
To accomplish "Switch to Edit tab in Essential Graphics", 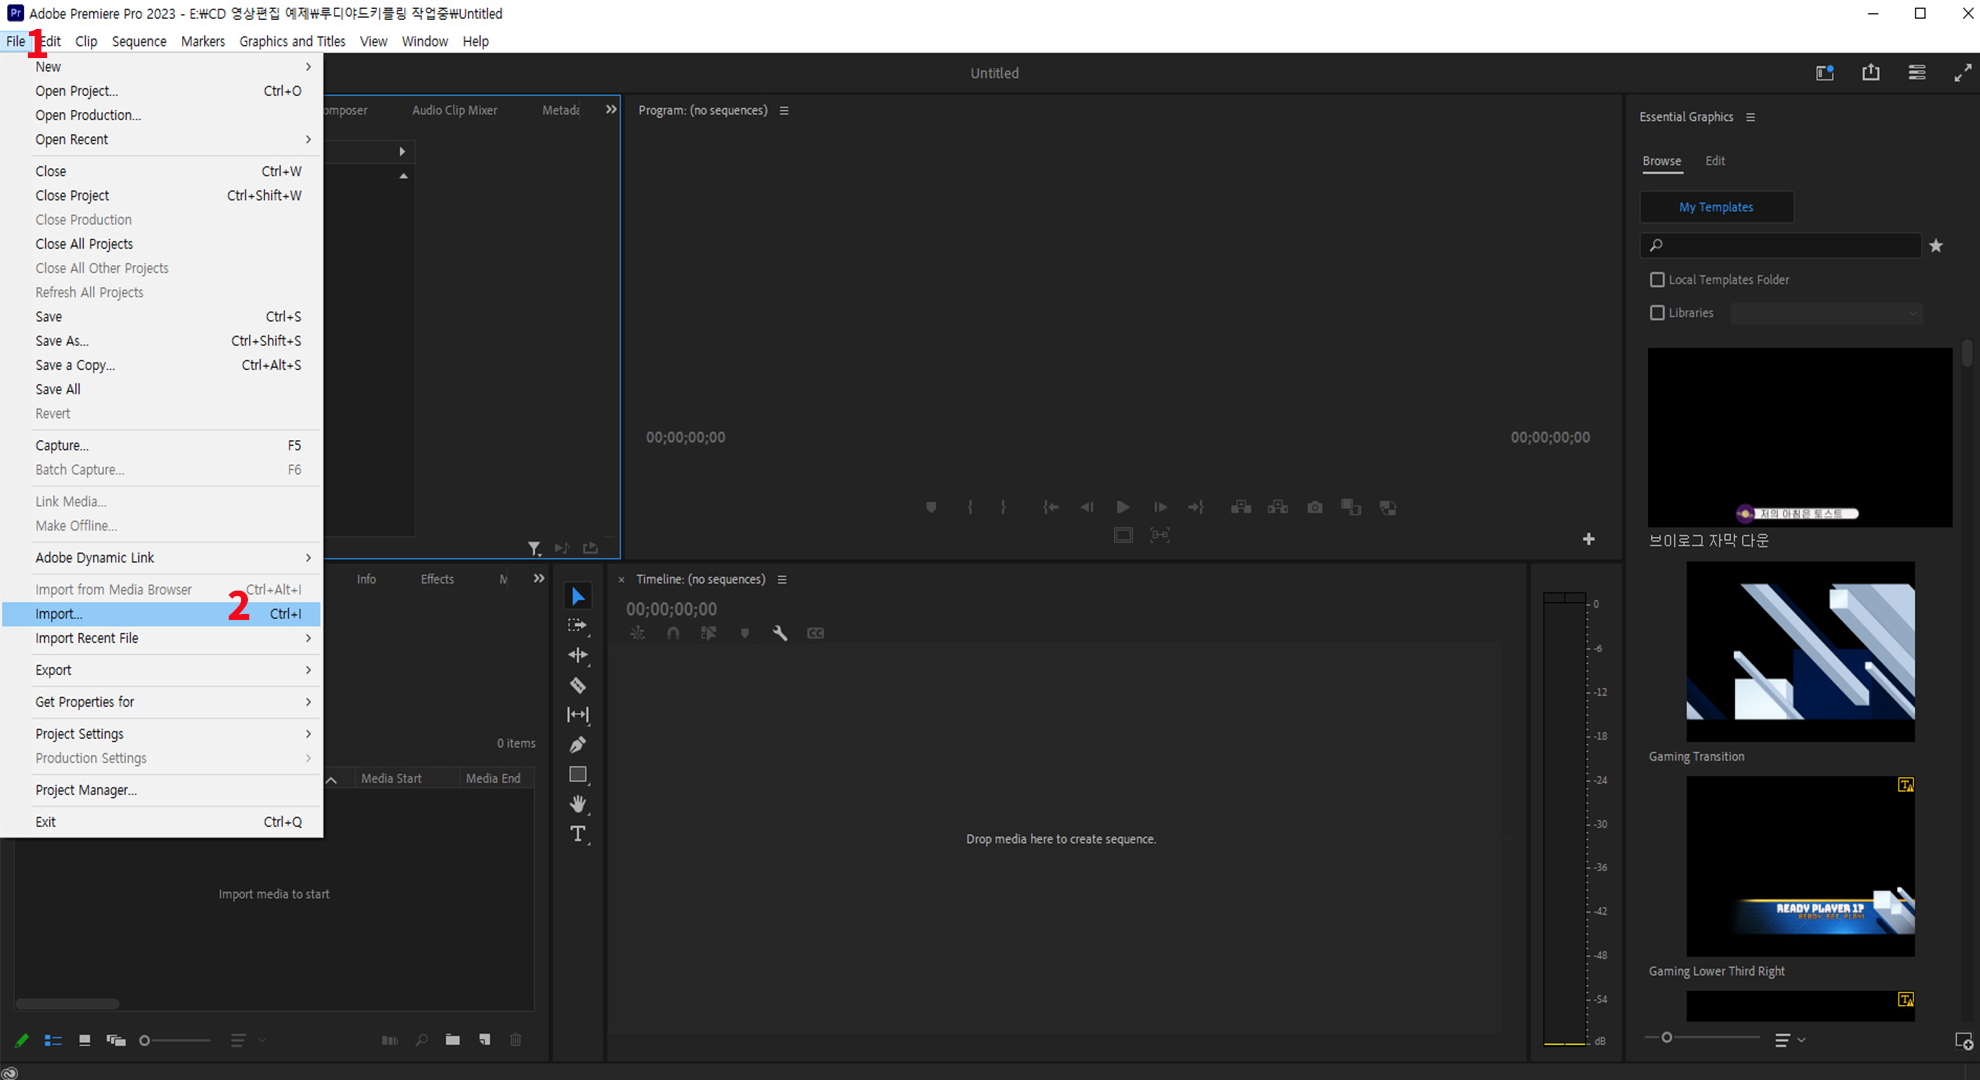I will [x=1715, y=161].
